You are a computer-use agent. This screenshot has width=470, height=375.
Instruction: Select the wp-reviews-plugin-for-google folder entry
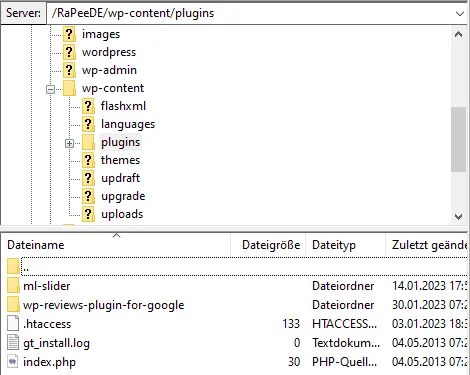click(x=104, y=305)
